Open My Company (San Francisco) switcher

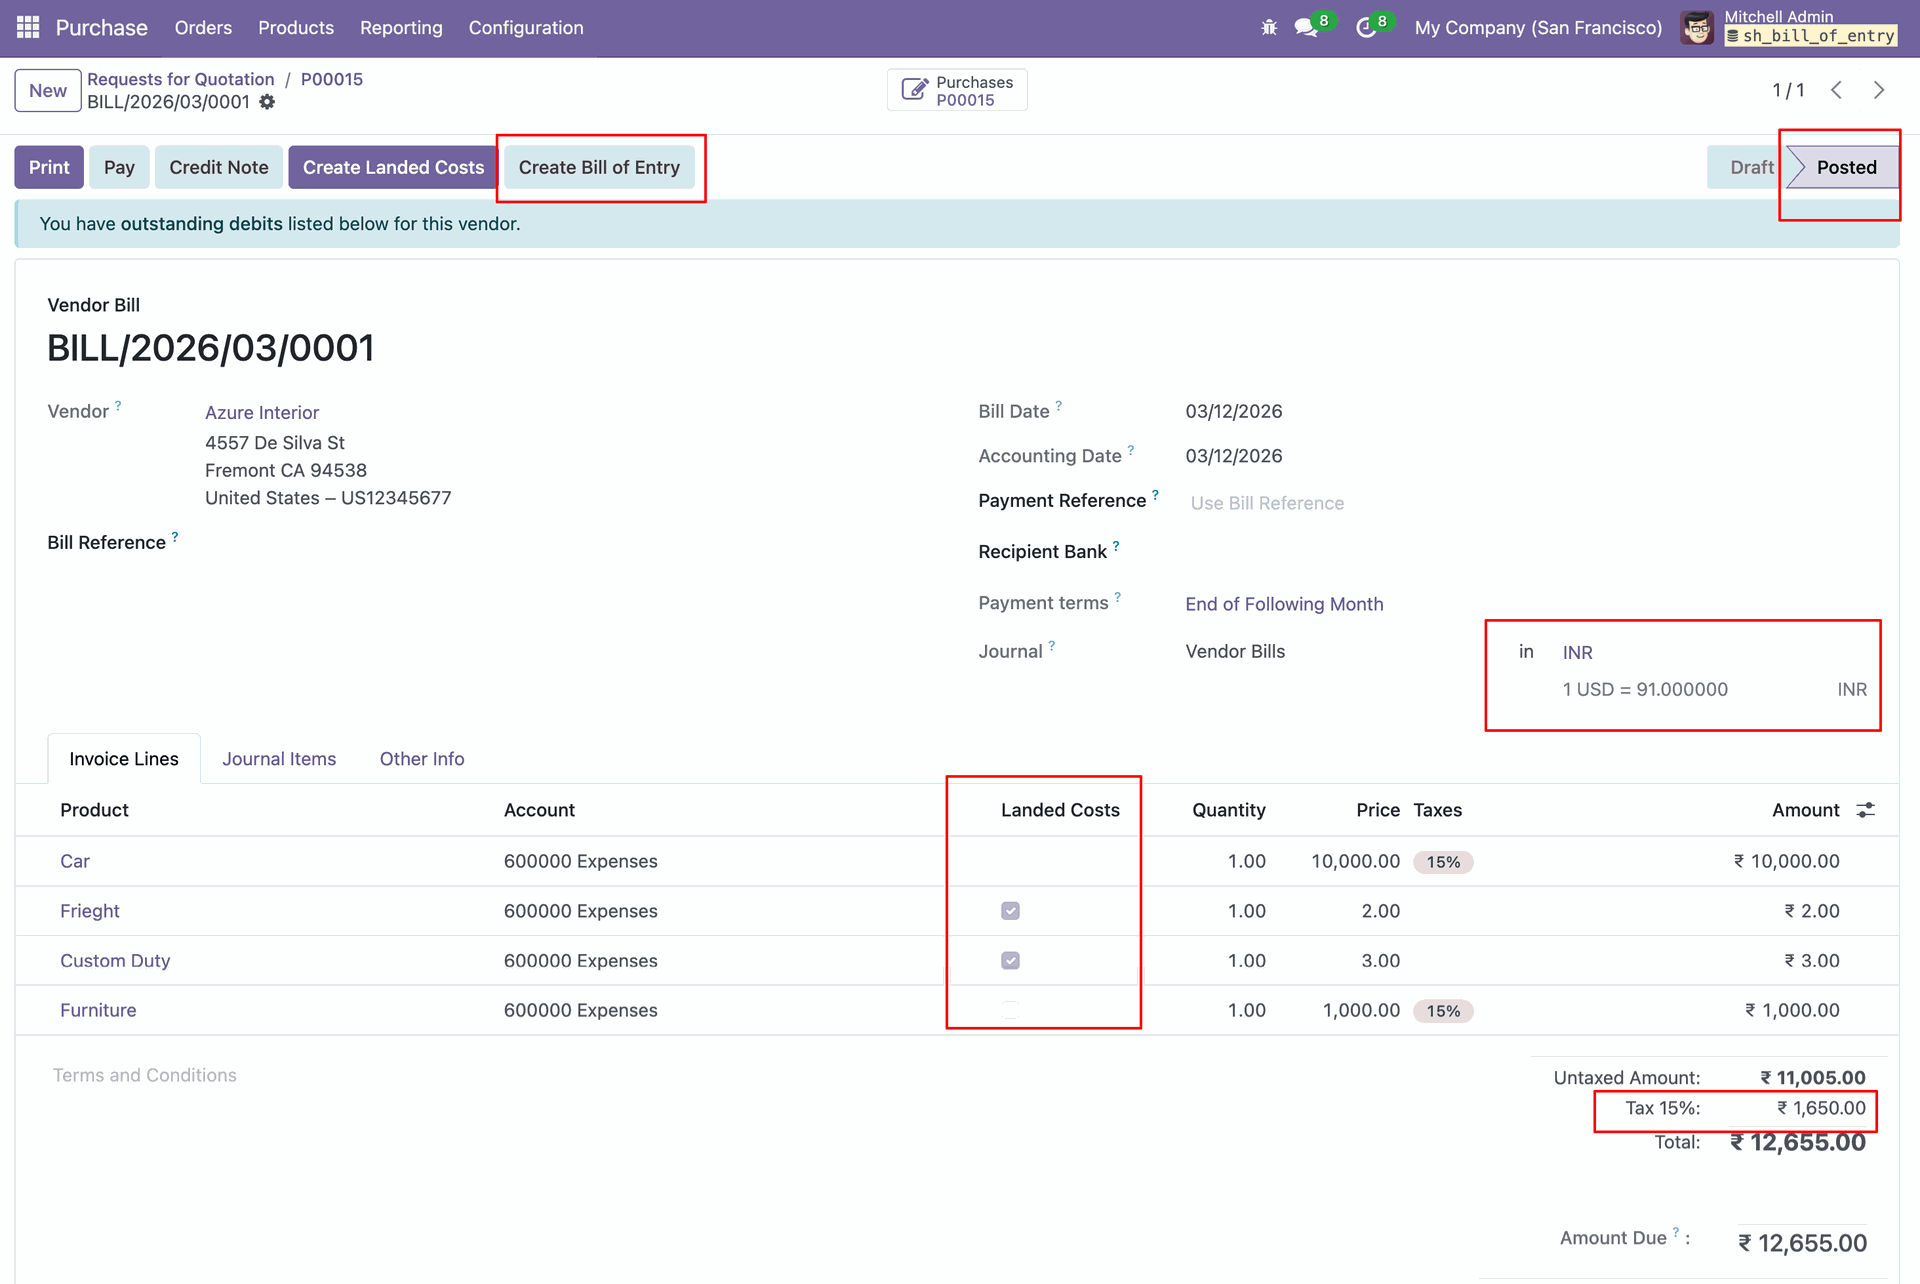[1538, 27]
